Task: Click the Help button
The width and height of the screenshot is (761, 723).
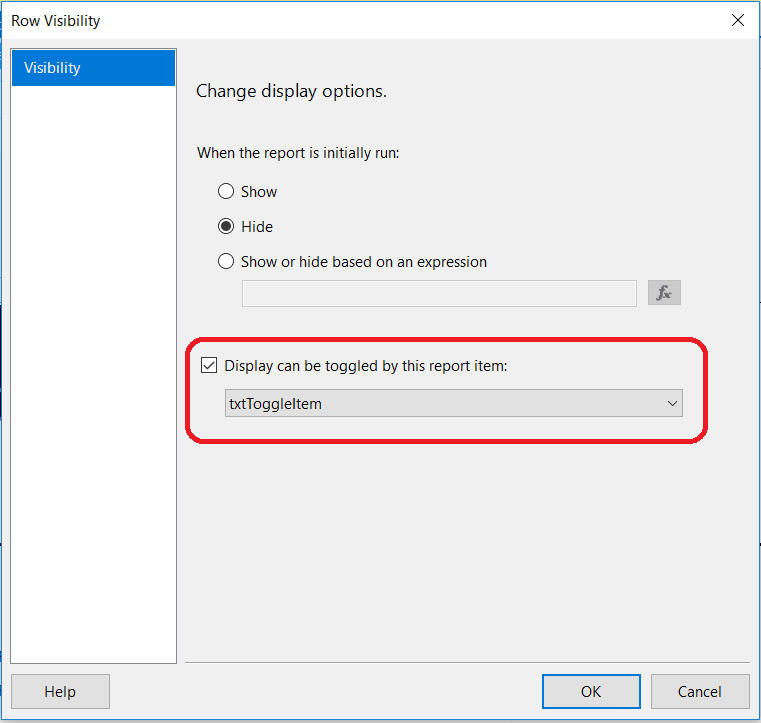Action: pos(60,691)
